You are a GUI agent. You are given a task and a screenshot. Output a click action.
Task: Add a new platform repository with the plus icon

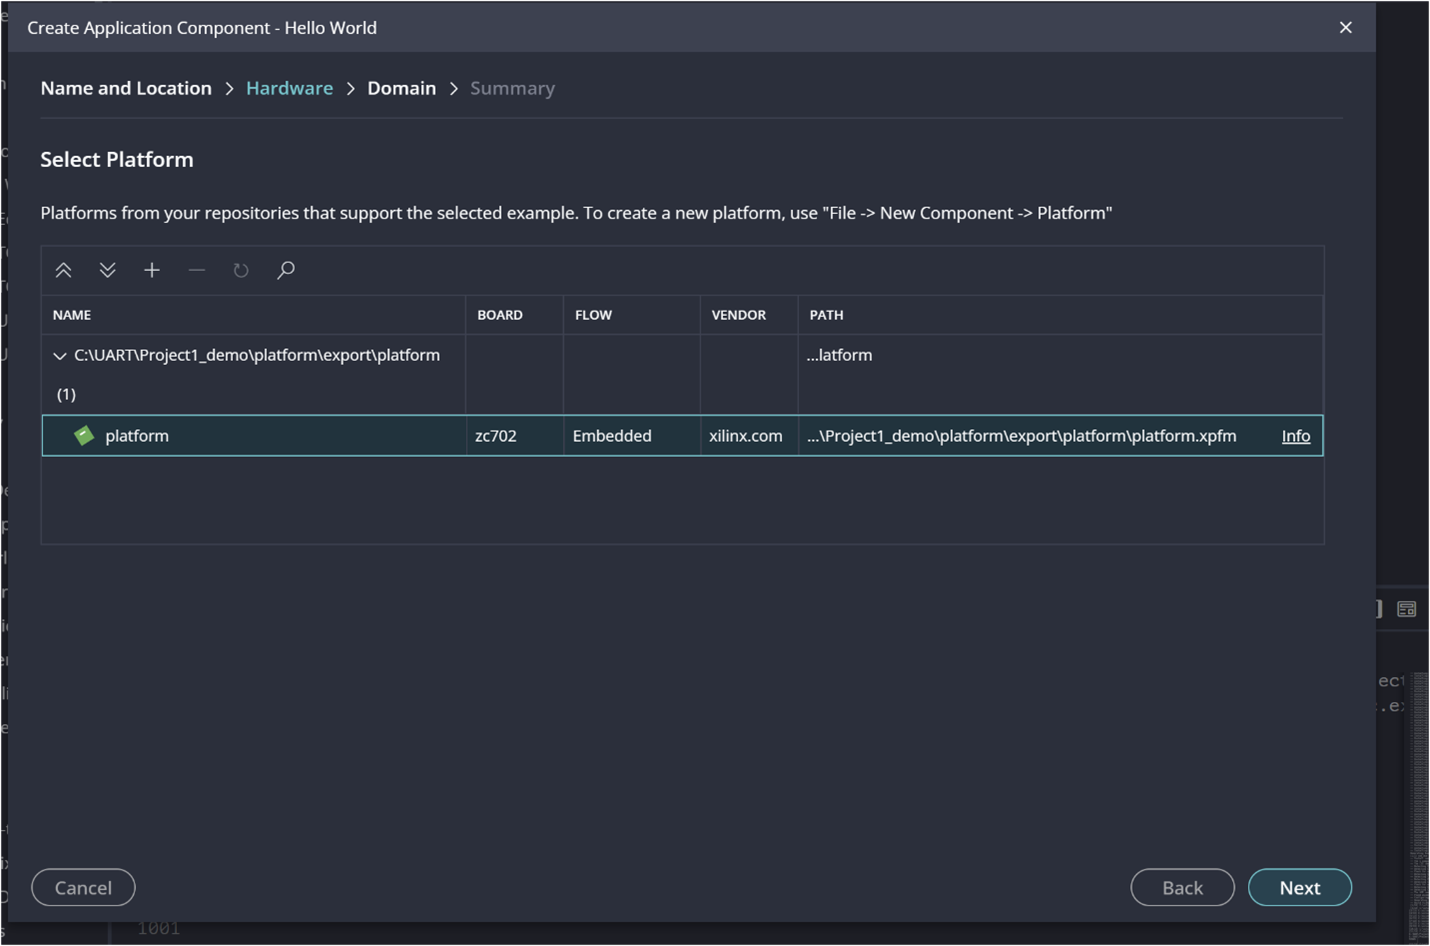[151, 269]
